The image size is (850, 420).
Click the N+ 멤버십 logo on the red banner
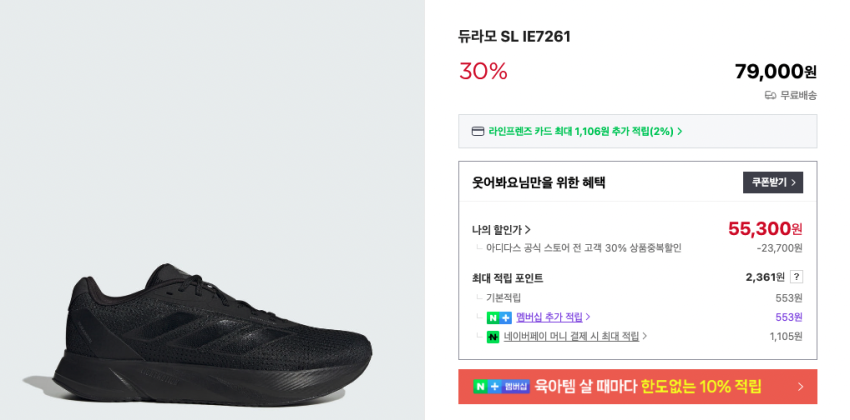click(502, 386)
